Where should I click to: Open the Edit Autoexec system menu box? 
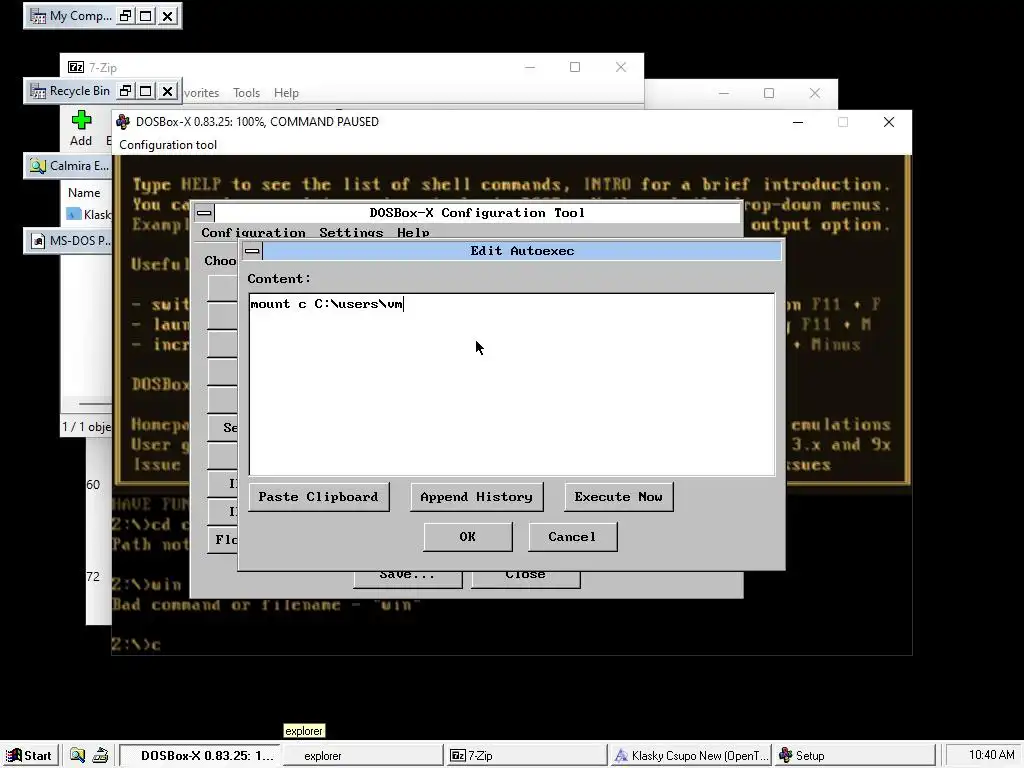click(252, 251)
